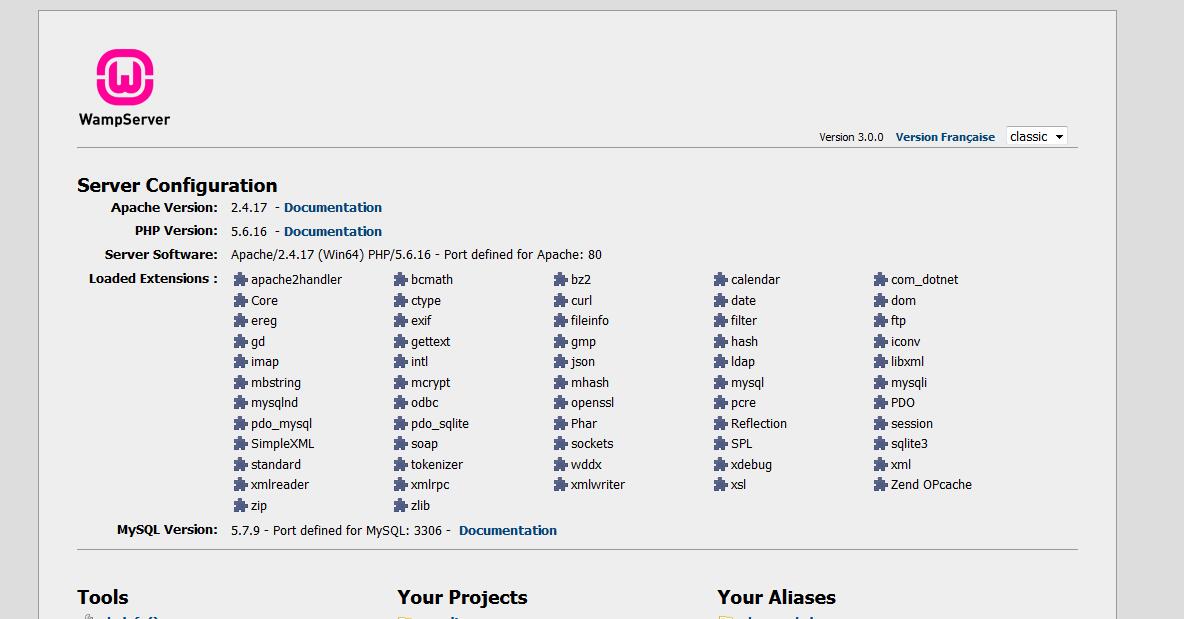The height and width of the screenshot is (619, 1184).
Task: Click puzzle icon next to mysqli
Action: (x=881, y=383)
